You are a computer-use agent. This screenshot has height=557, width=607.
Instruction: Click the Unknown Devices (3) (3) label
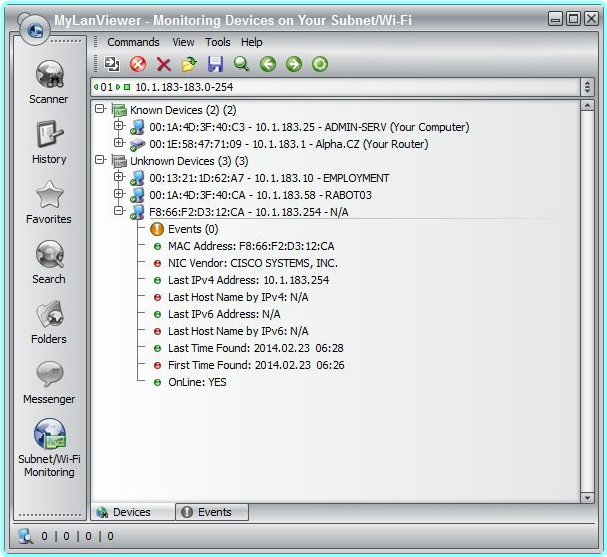tap(189, 161)
